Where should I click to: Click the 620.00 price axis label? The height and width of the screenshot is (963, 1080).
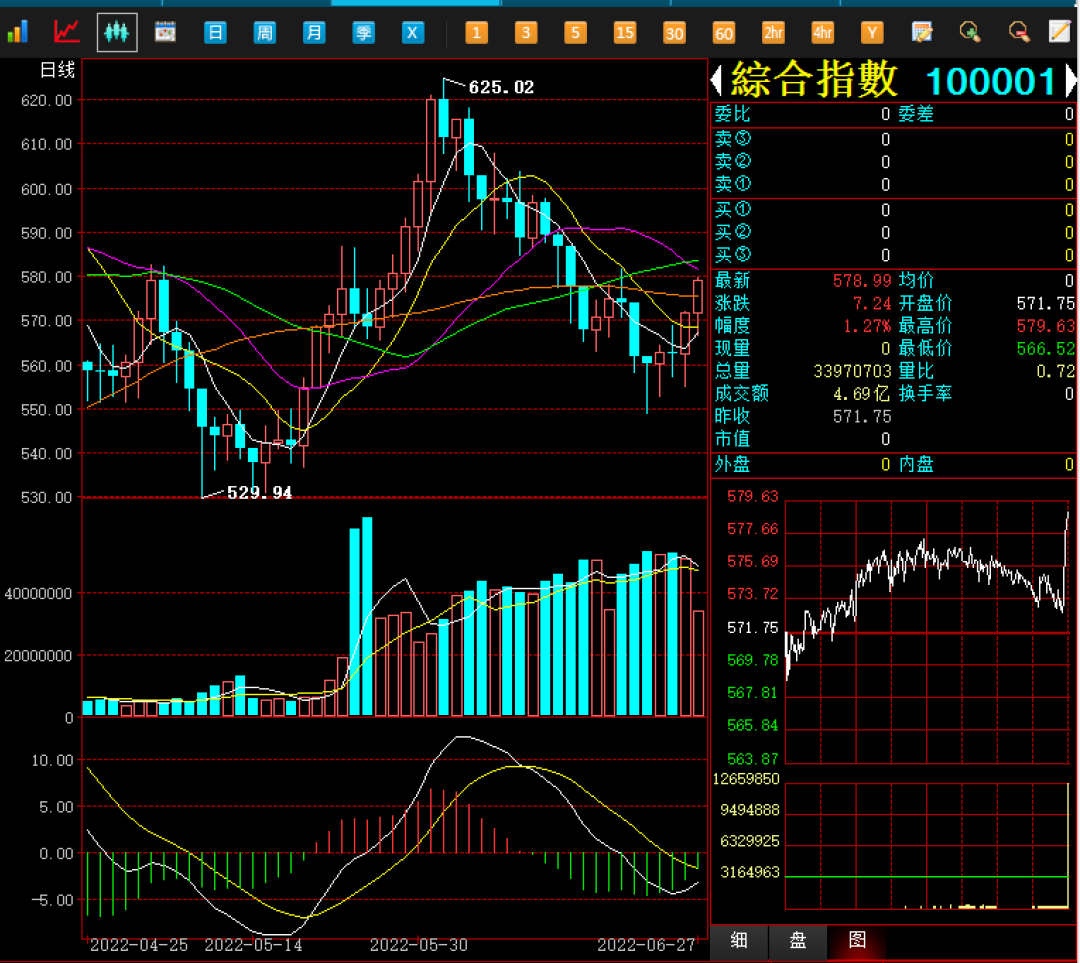click(46, 101)
